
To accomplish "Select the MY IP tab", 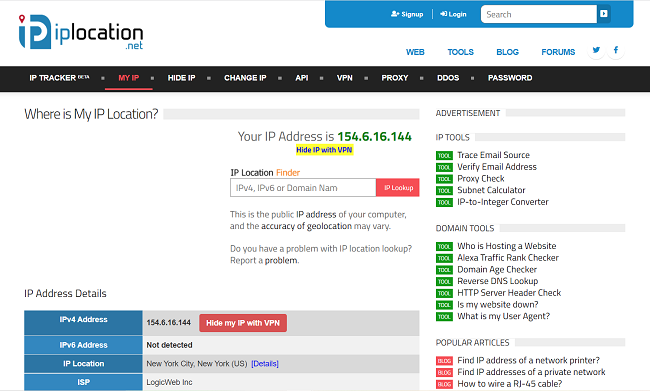I will click(129, 78).
